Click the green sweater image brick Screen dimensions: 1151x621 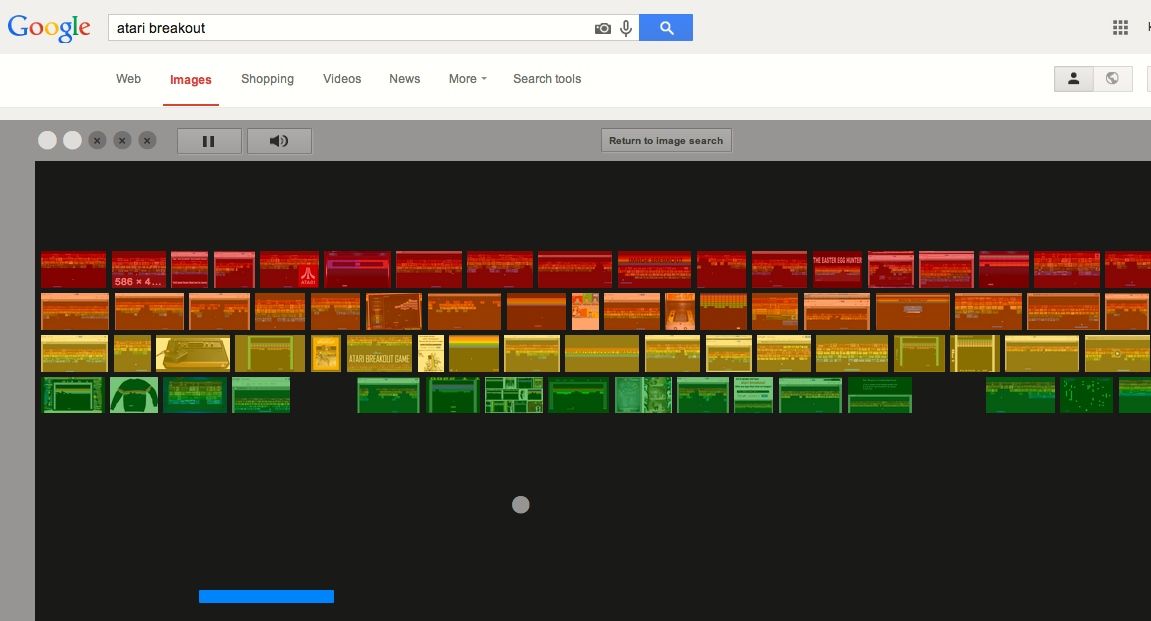pyautogui.click(x=134, y=395)
